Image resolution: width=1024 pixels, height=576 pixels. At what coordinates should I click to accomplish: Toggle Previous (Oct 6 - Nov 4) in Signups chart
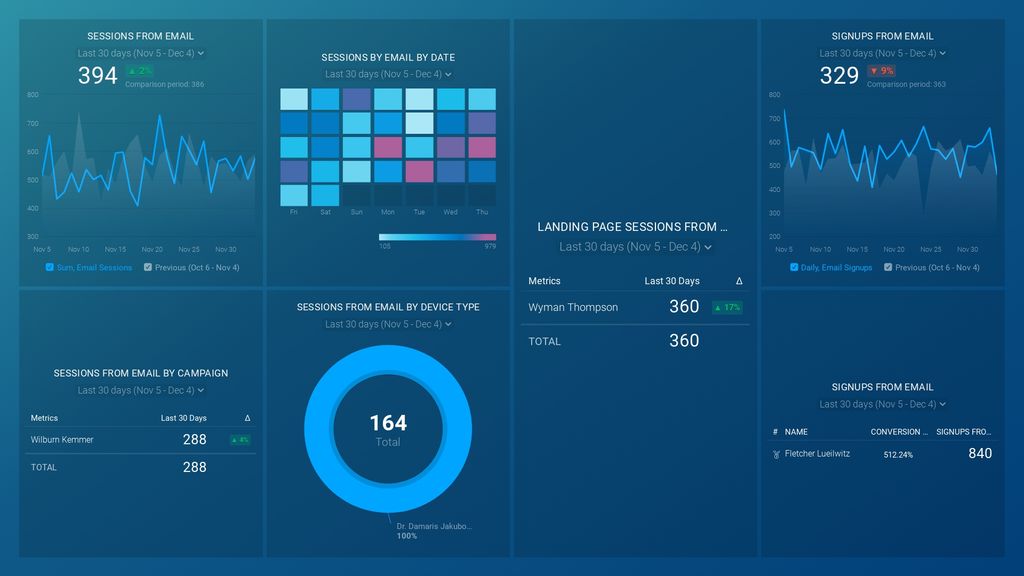(x=888, y=267)
